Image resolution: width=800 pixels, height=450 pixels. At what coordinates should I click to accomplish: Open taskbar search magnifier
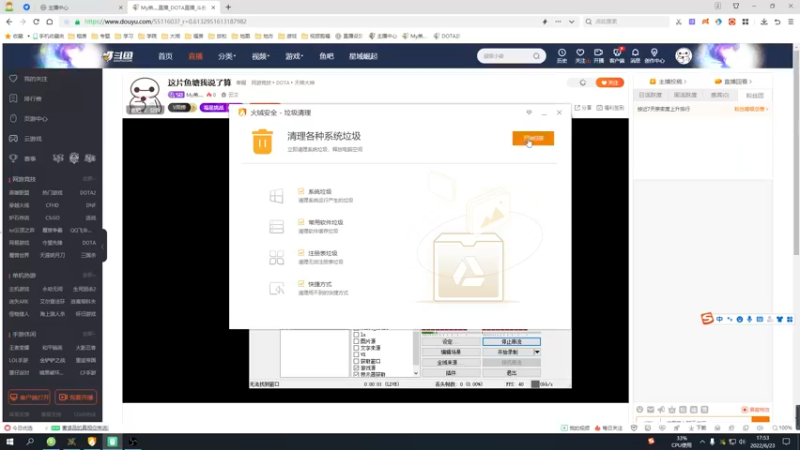coord(30,442)
